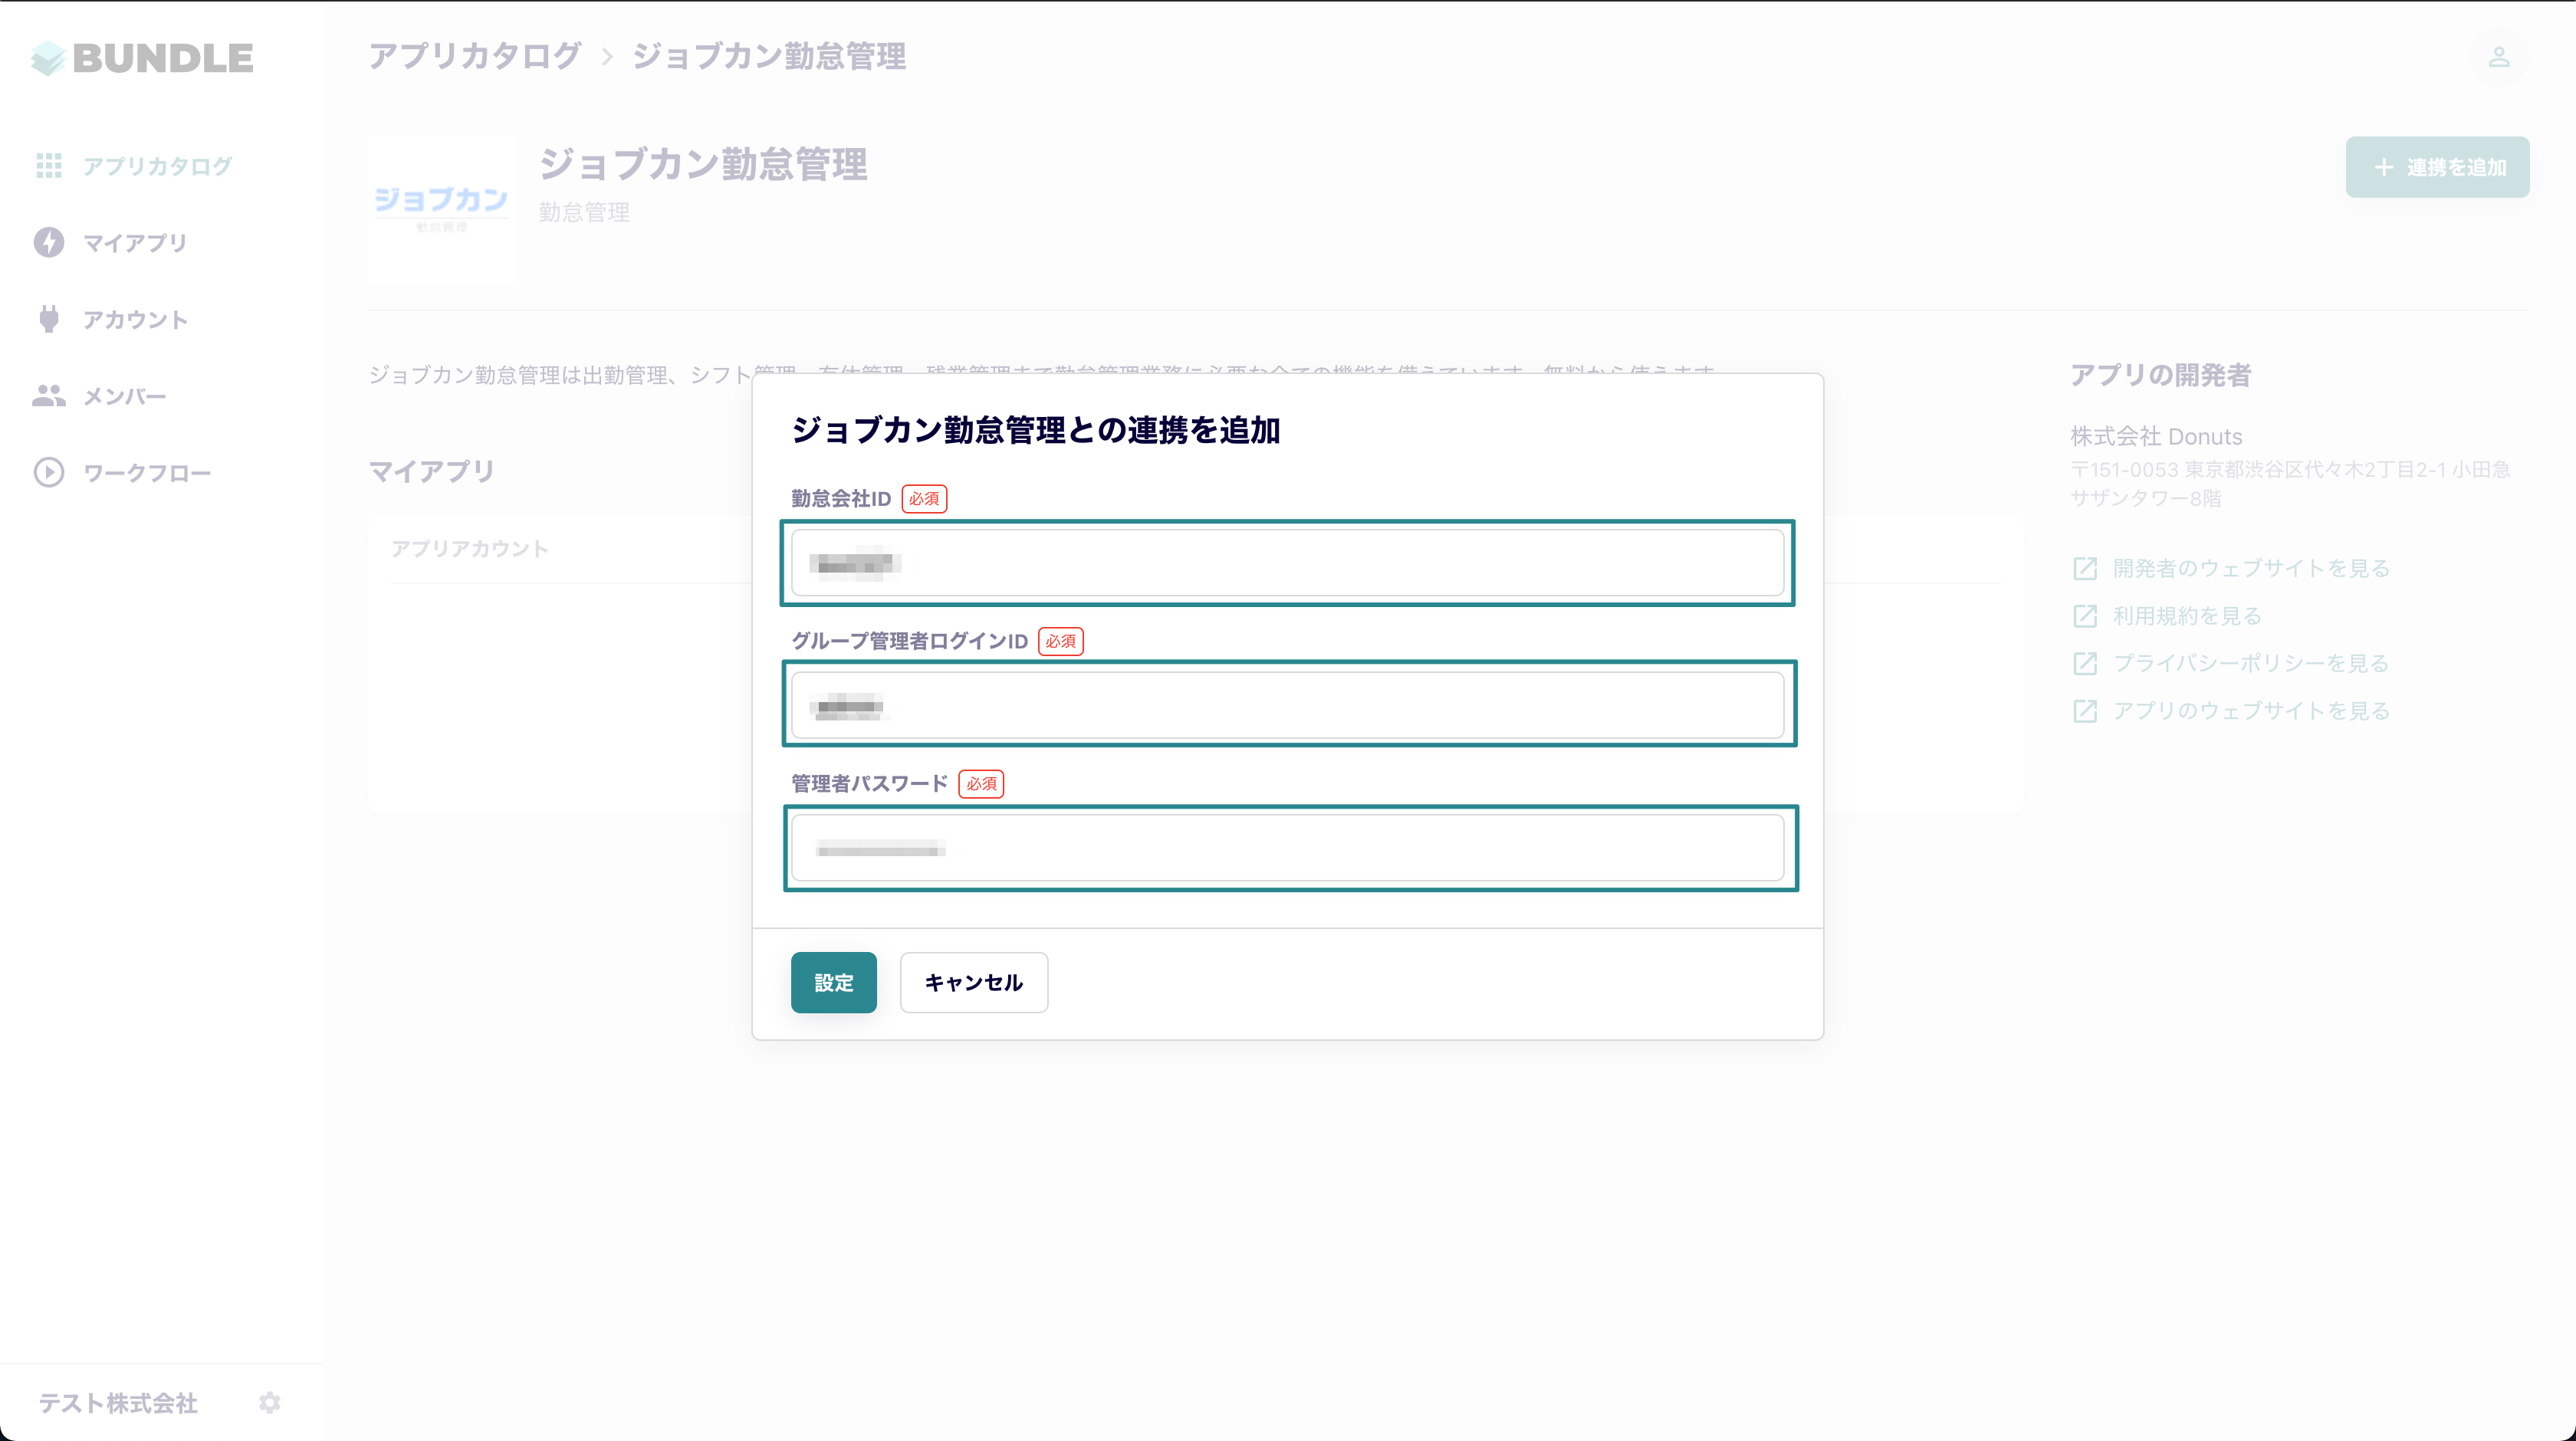Click the グループ管理者ログインID label
The image size is (2576, 1441).
[x=910, y=641]
